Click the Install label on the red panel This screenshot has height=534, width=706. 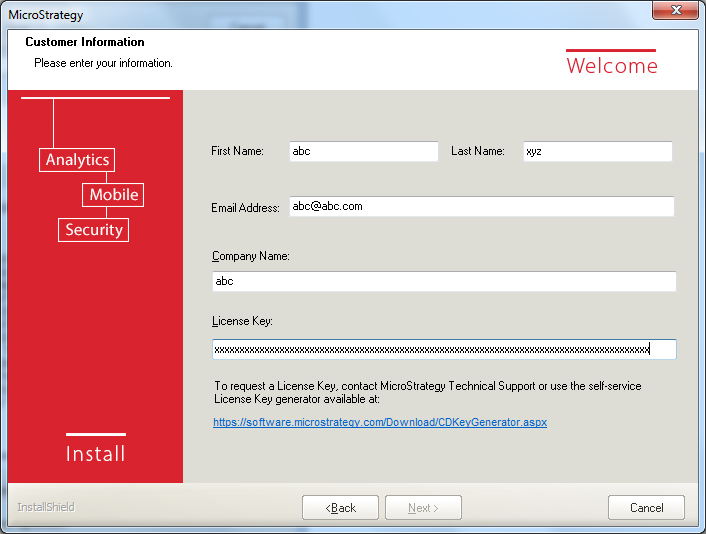tap(96, 454)
